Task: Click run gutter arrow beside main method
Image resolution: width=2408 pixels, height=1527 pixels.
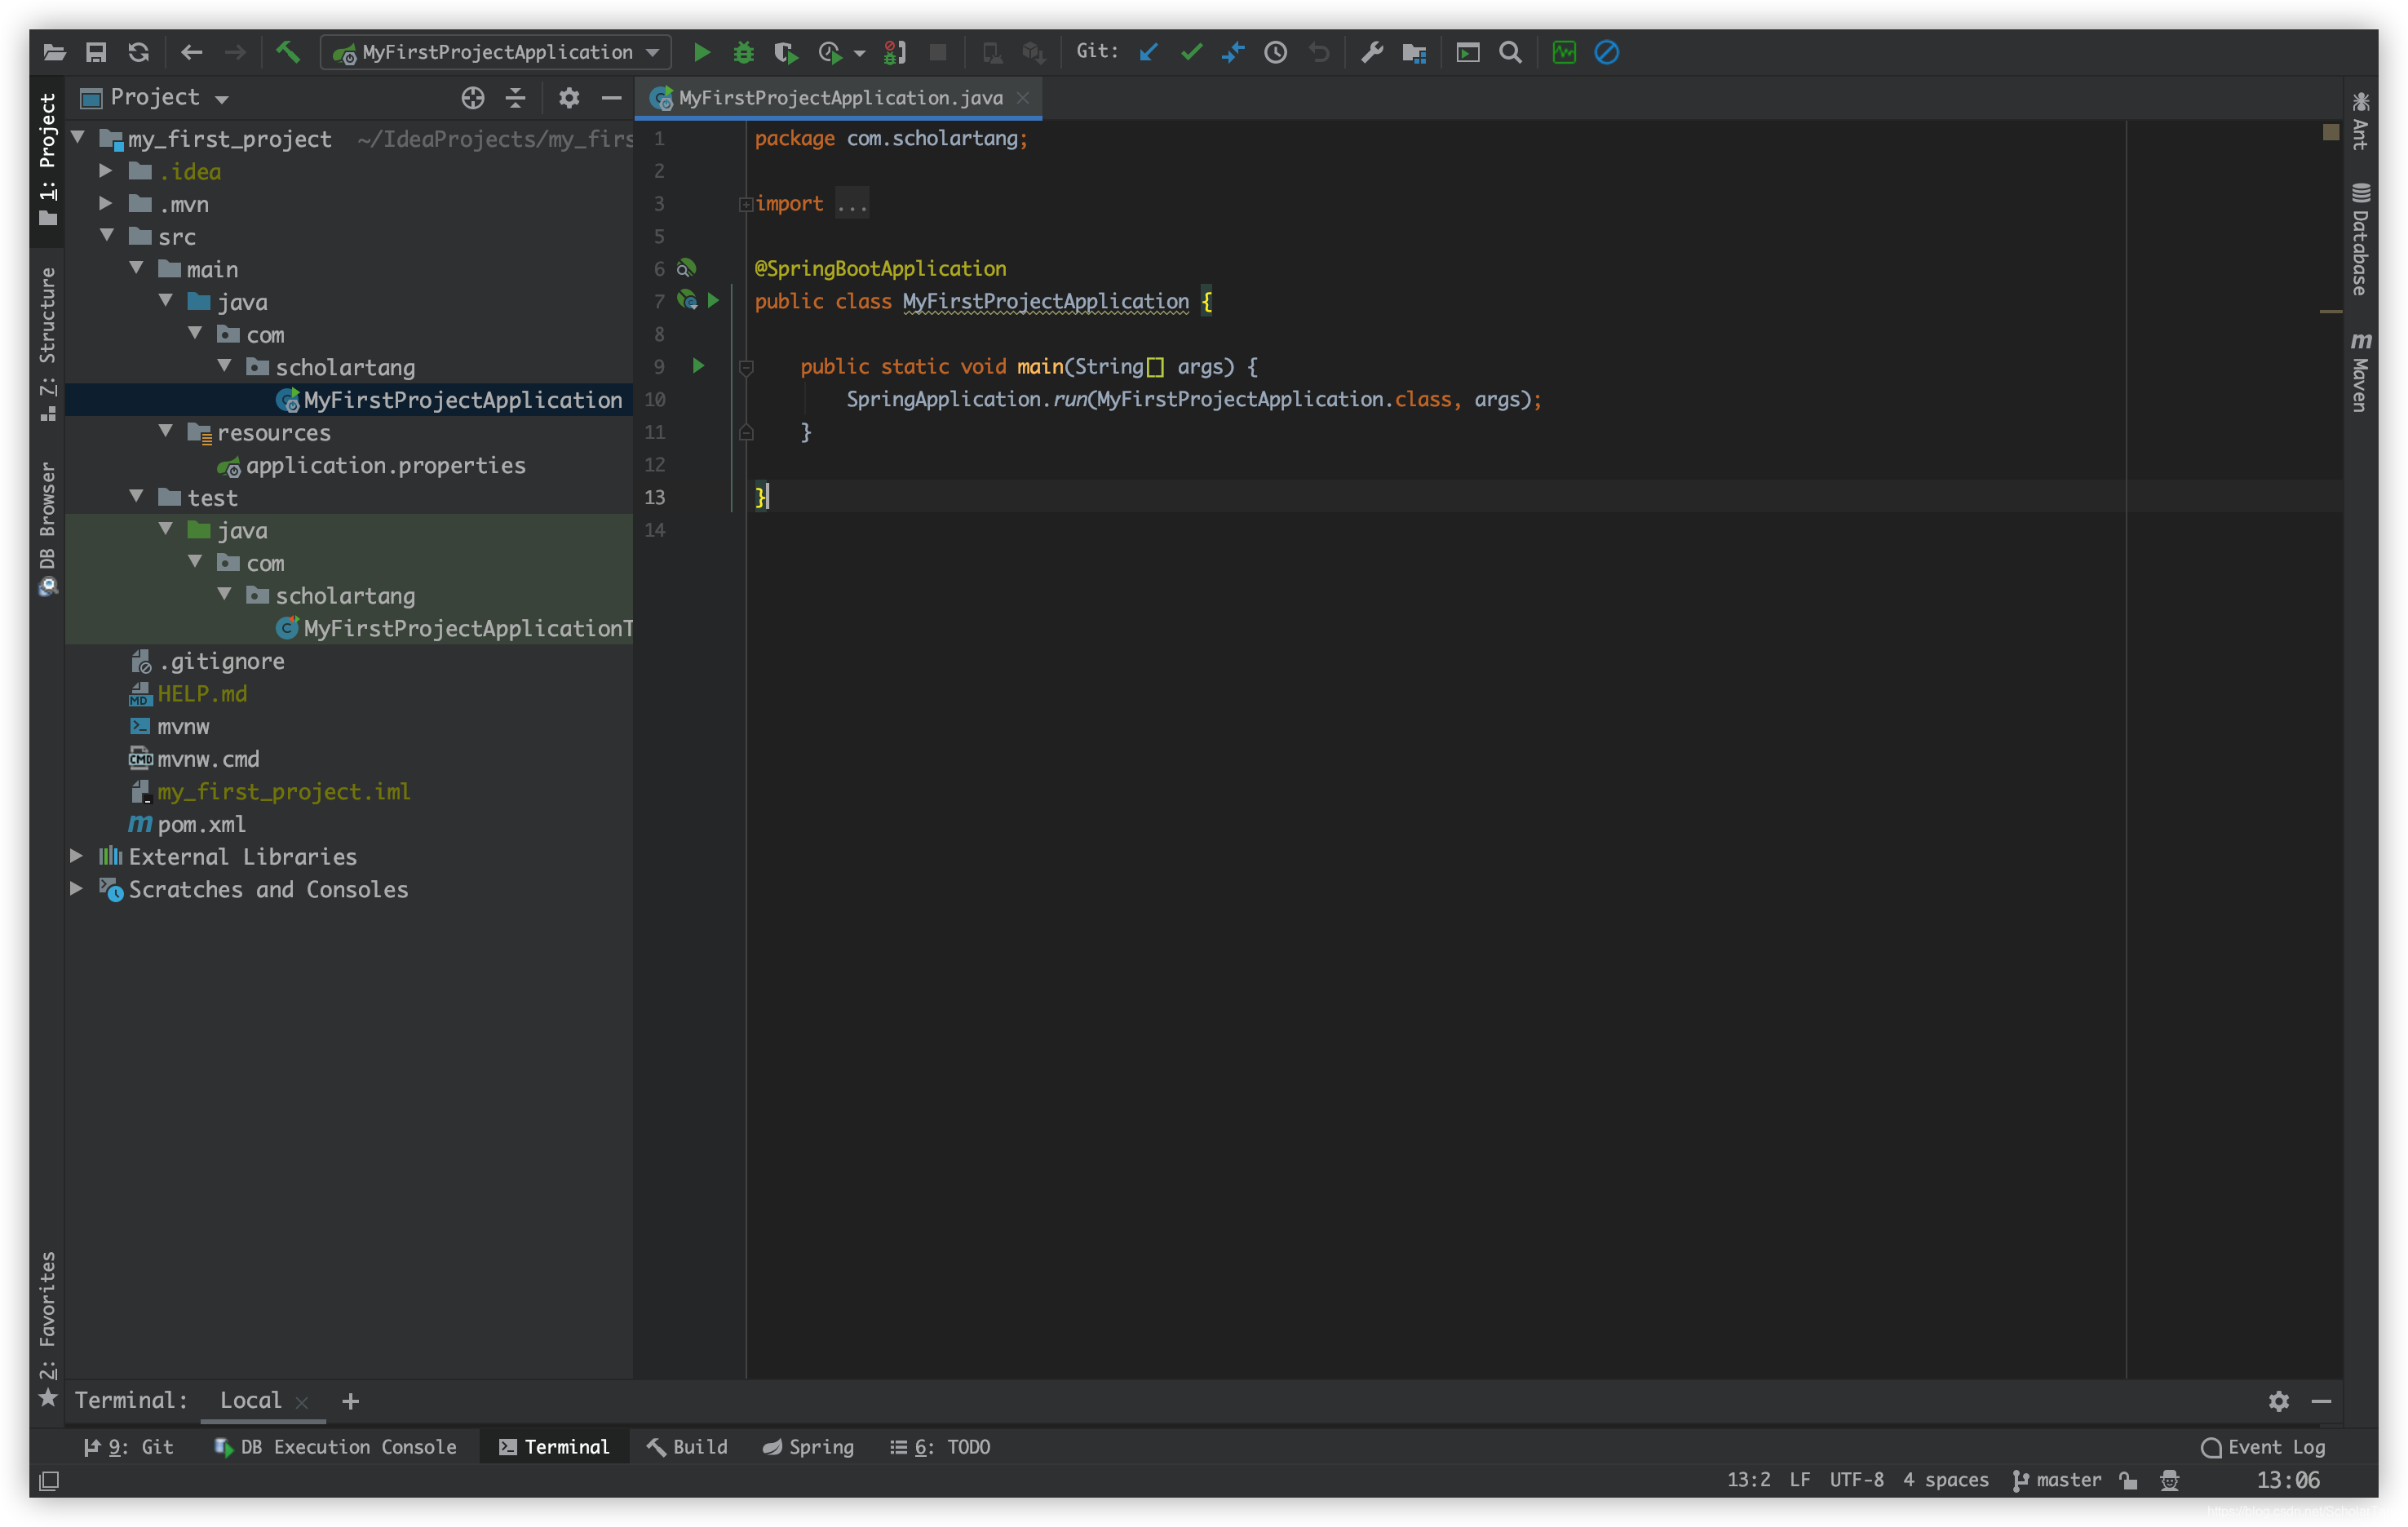Action: point(698,366)
